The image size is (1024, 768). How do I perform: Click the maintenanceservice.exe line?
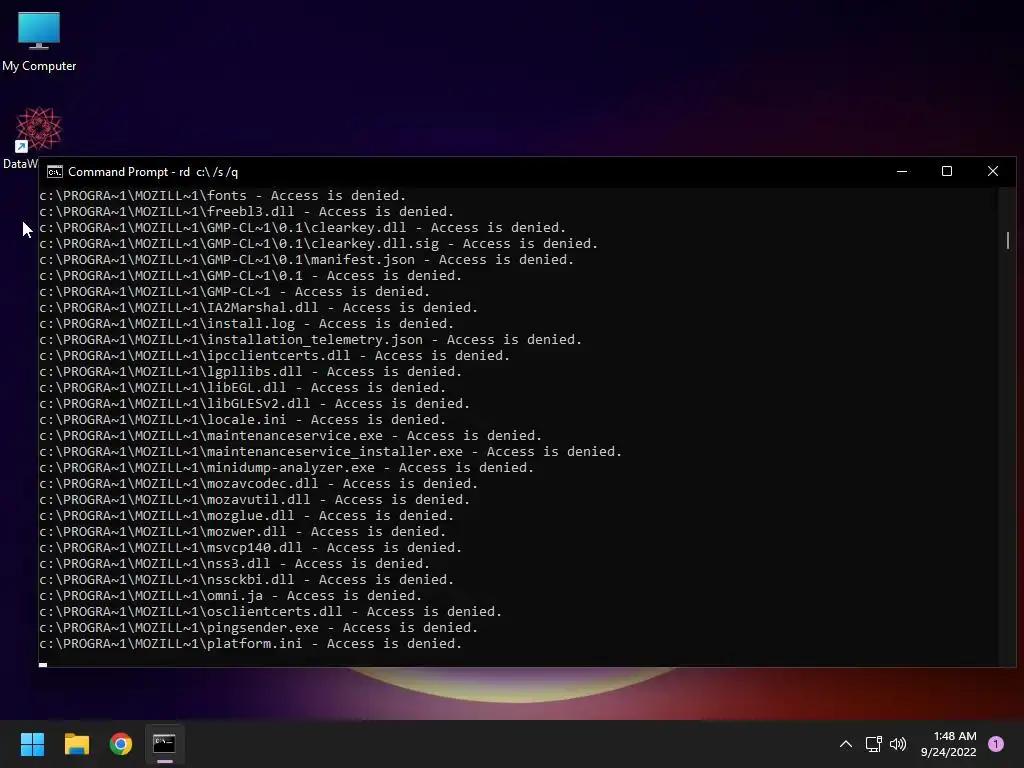(x=291, y=436)
